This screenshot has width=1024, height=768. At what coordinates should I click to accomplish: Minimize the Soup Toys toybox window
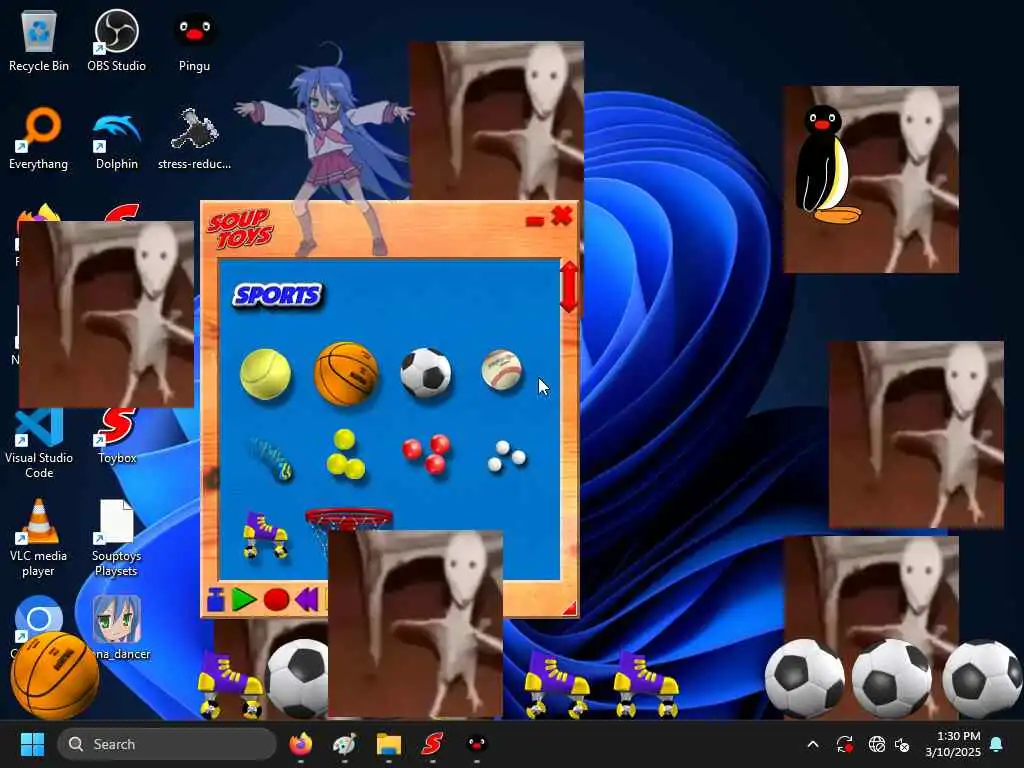535,221
